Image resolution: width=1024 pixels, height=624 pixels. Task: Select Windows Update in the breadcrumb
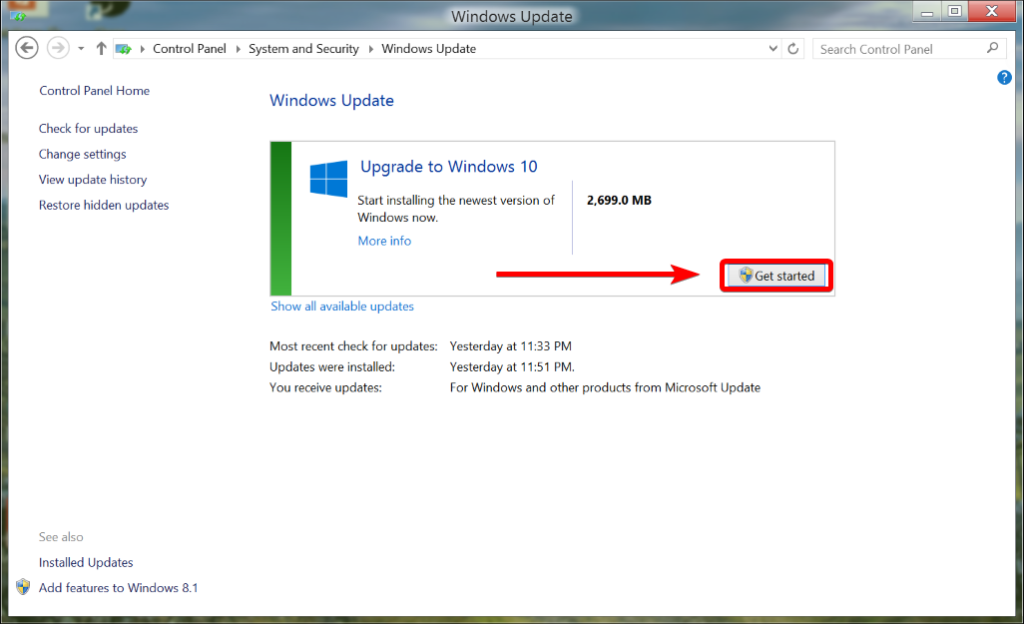click(x=428, y=49)
